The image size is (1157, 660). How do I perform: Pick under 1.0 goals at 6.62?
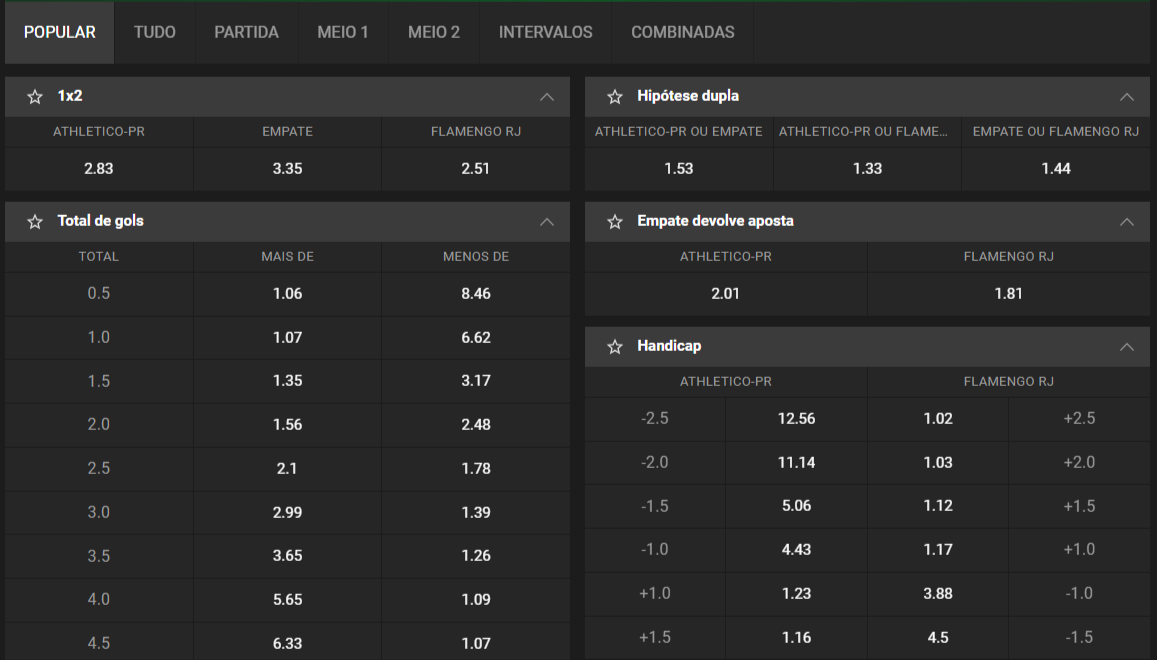click(476, 337)
